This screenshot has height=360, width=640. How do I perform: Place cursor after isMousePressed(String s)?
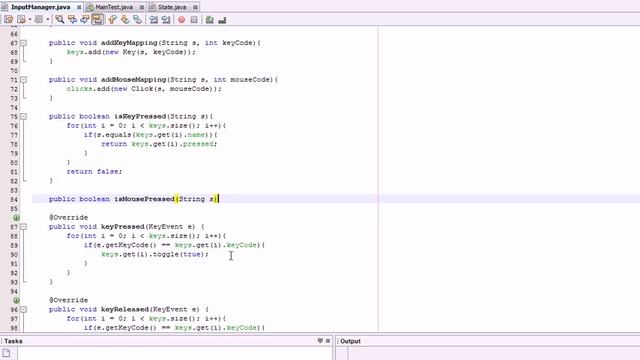(218, 199)
